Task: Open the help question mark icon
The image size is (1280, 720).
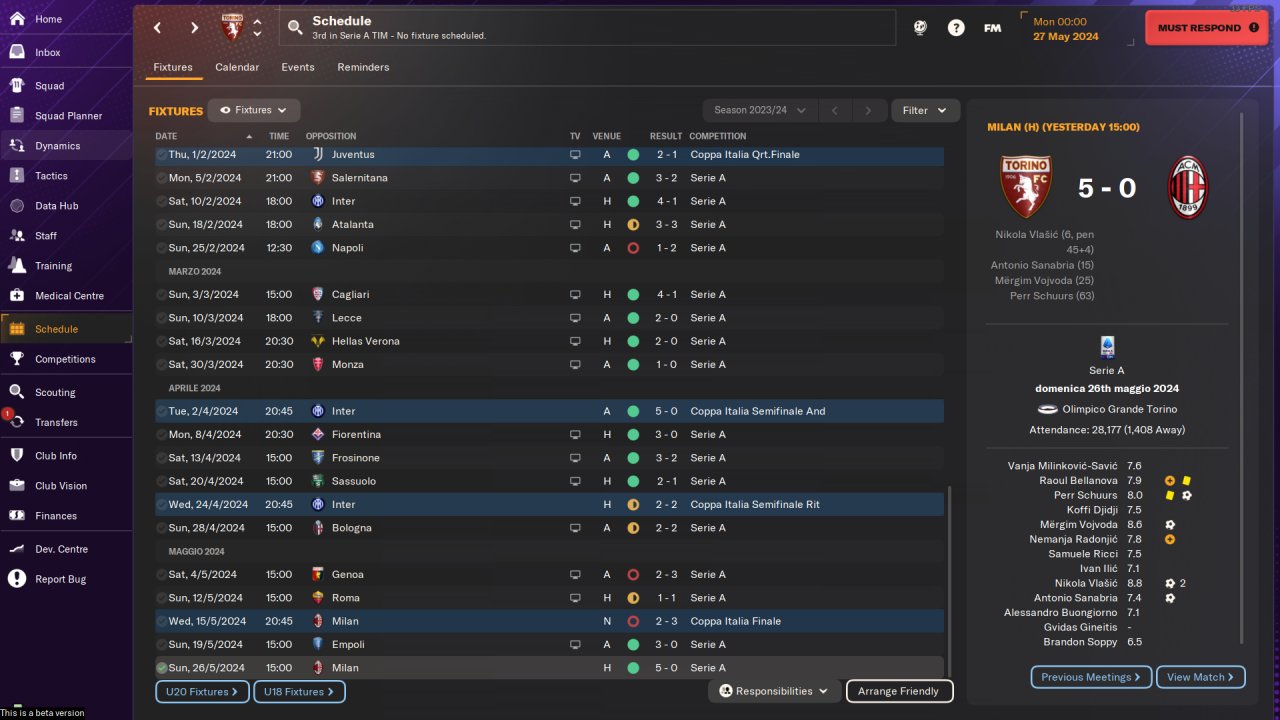Action: coord(956,28)
